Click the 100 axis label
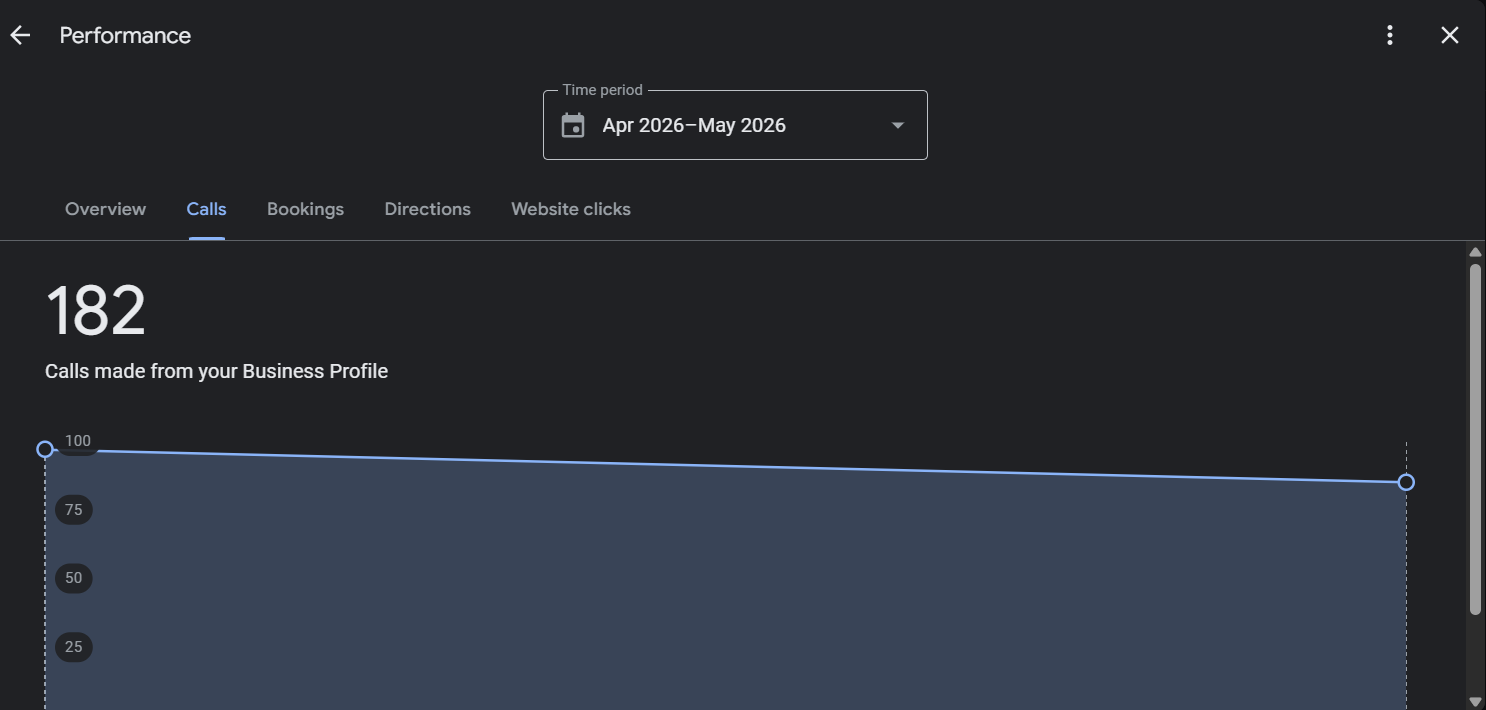The image size is (1486, 710). (x=78, y=441)
